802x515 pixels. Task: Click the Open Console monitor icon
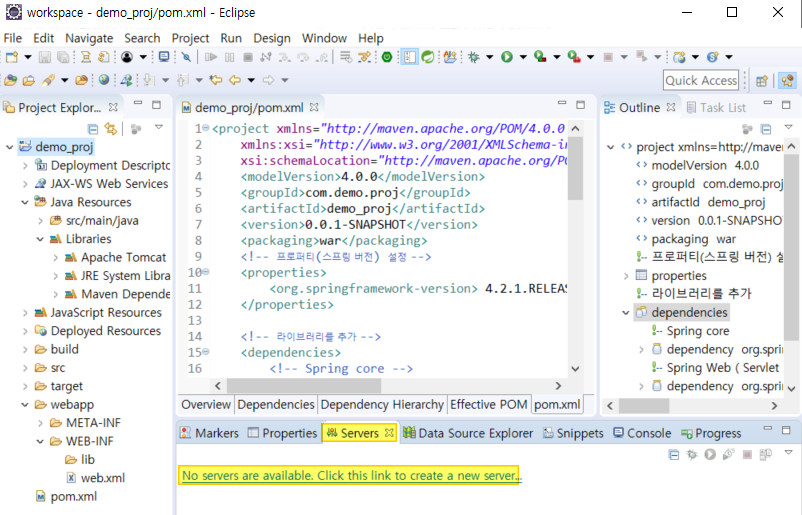164,57
